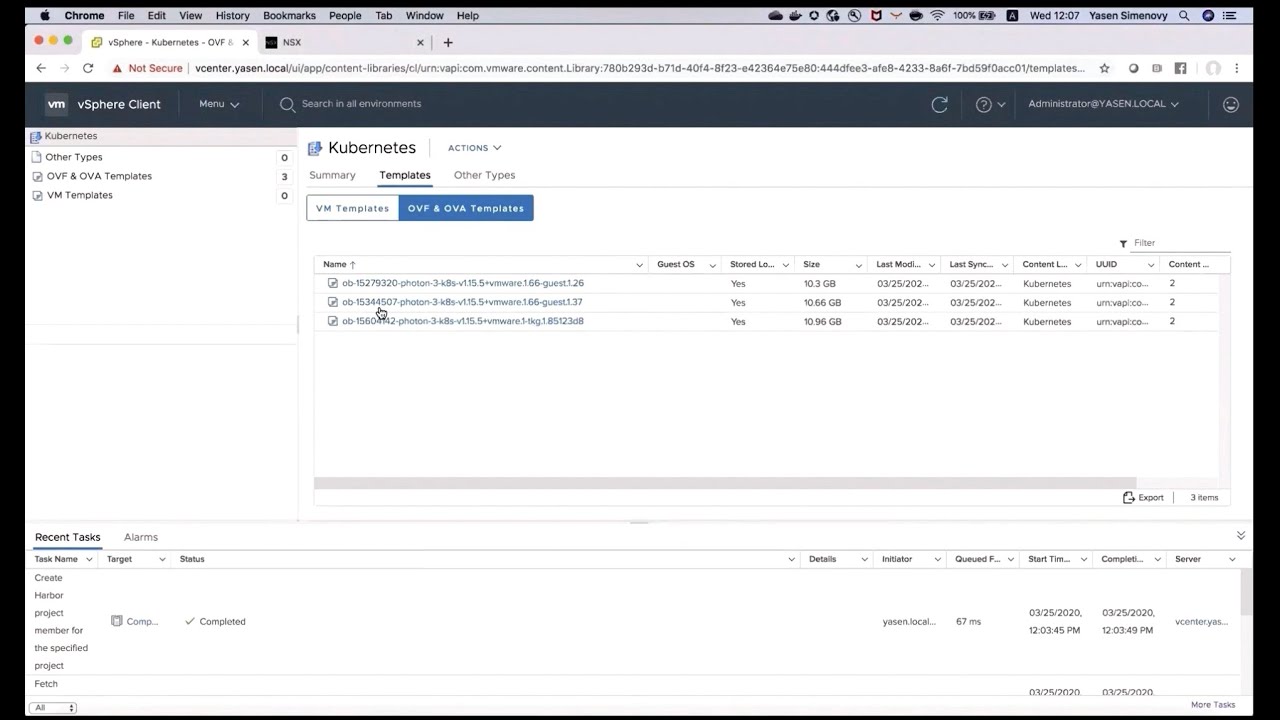Expand the ACTIONS dropdown
The width and height of the screenshot is (1280, 720).
click(474, 148)
